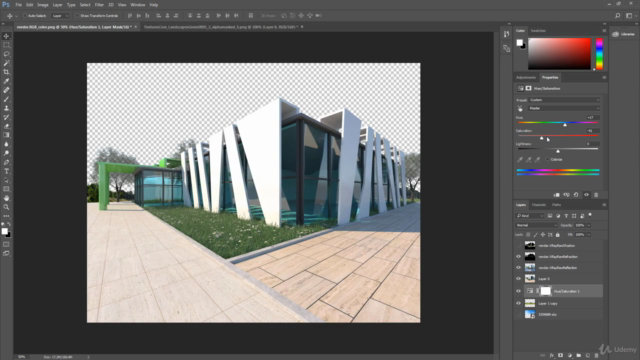640x360 pixels.
Task: Delete the adjustment layer via Properties trash
Action: click(596, 195)
